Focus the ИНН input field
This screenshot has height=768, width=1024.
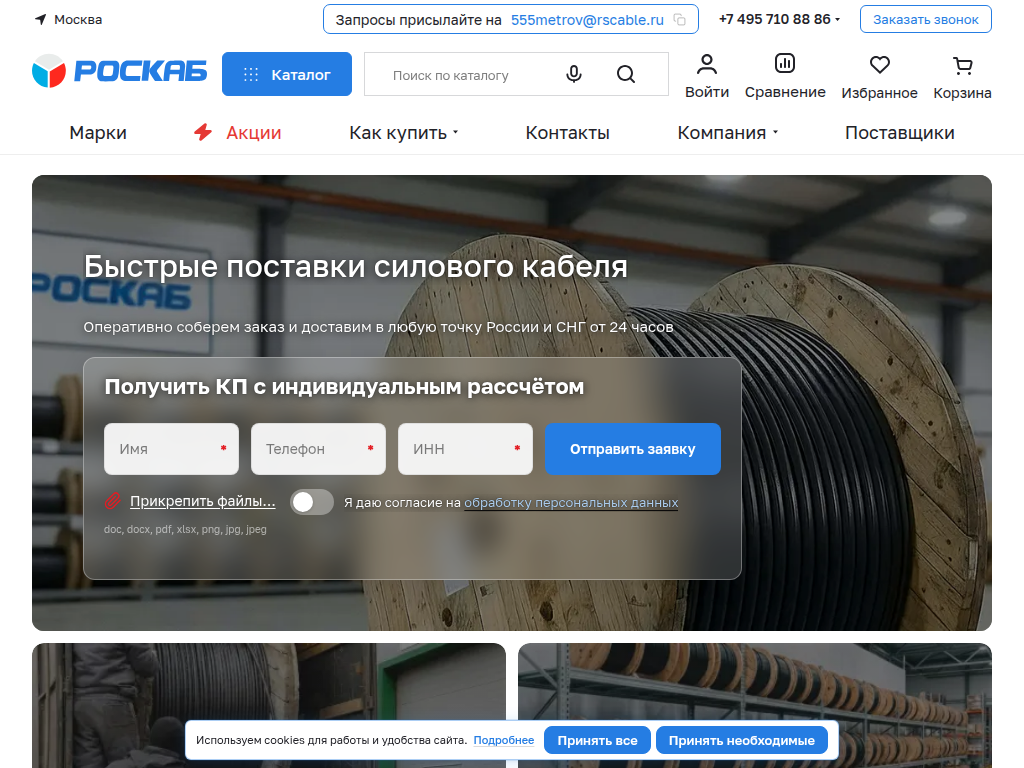(x=465, y=449)
